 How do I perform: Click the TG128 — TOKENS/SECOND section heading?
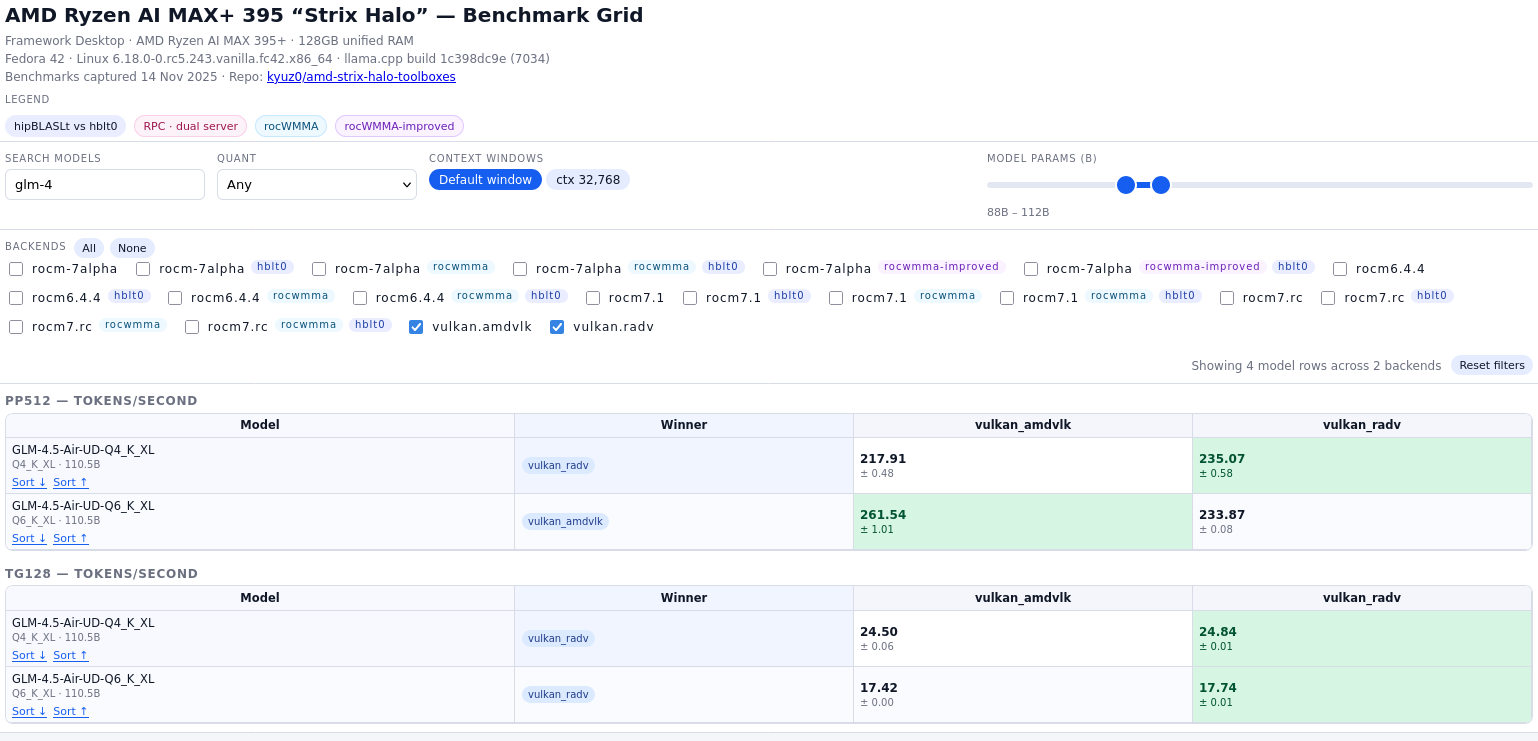pos(102,574)
